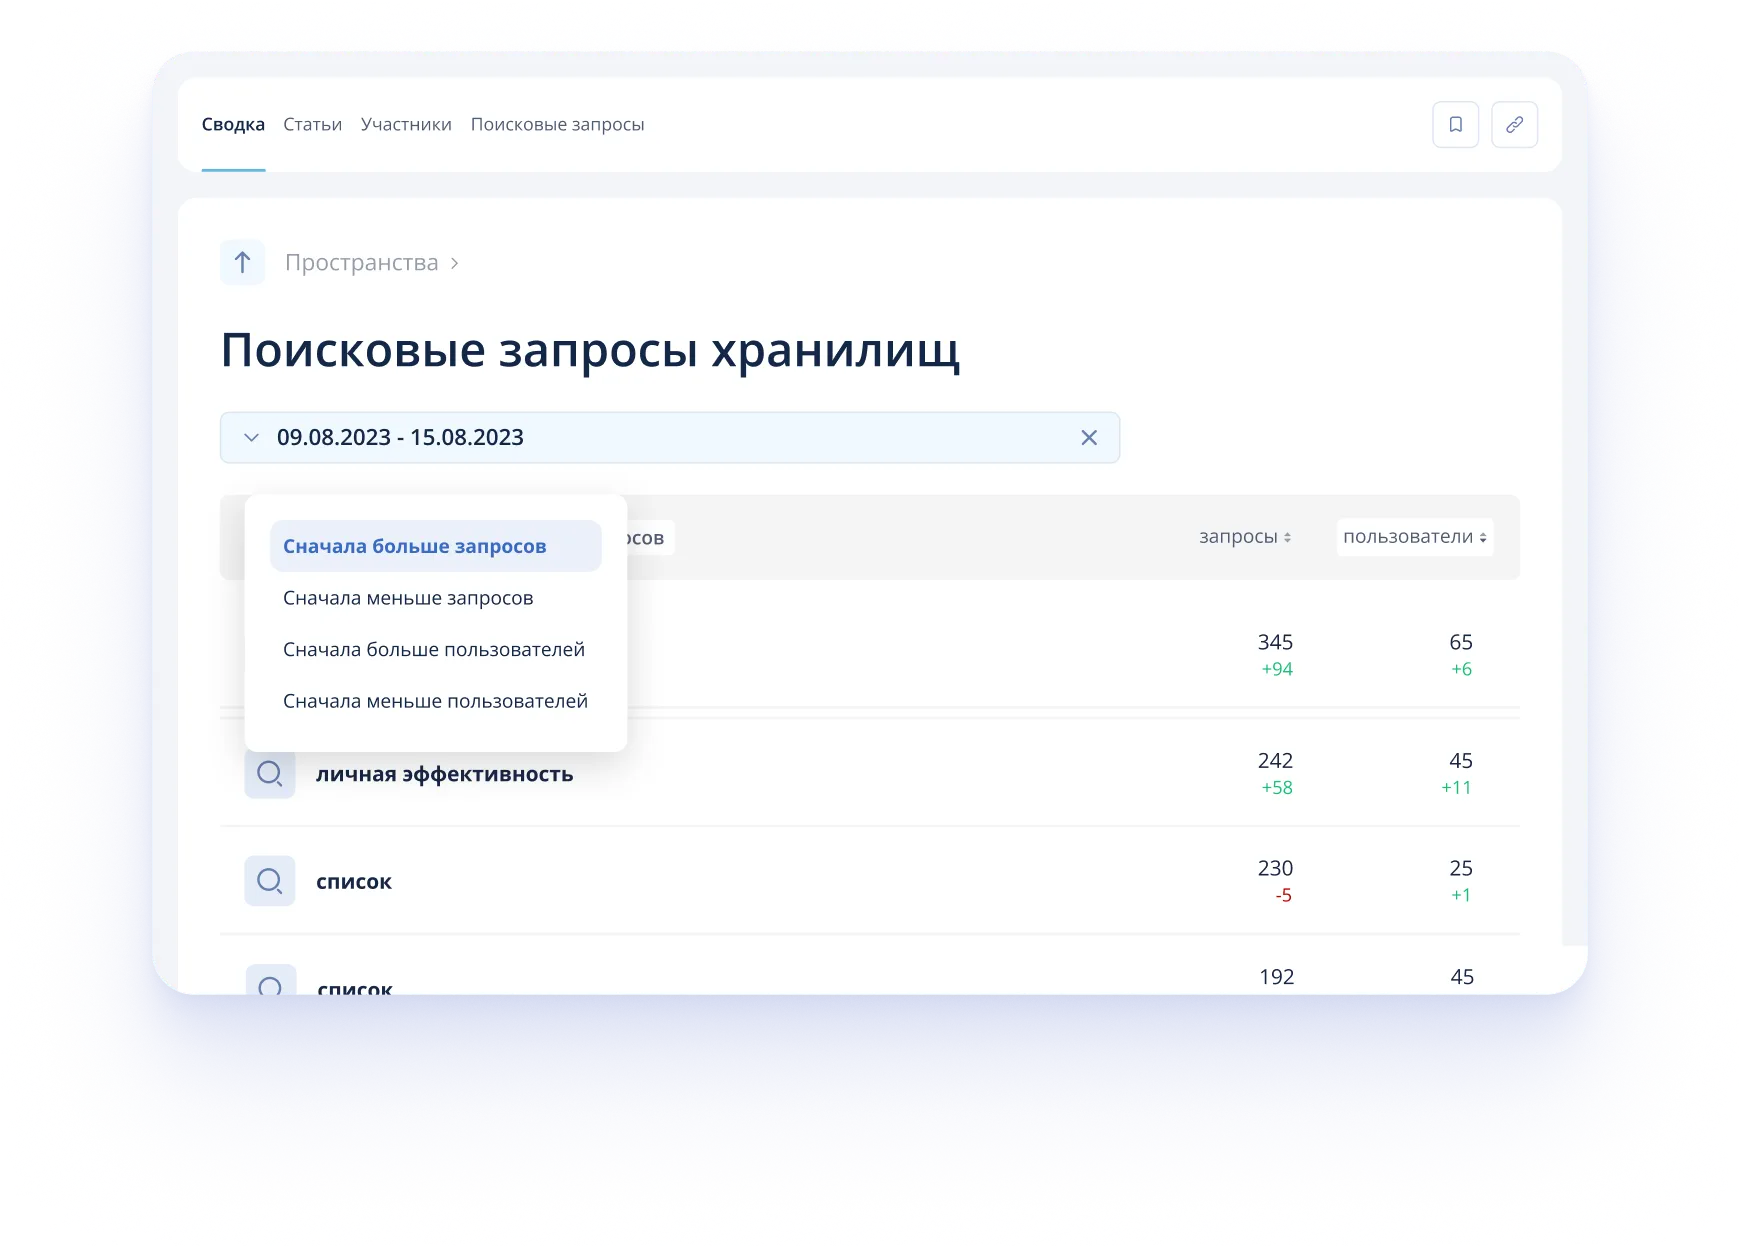This screenshot has width=1739, height=1246.
Task: Click search icon next to список 230
Action: coord(270,881)
